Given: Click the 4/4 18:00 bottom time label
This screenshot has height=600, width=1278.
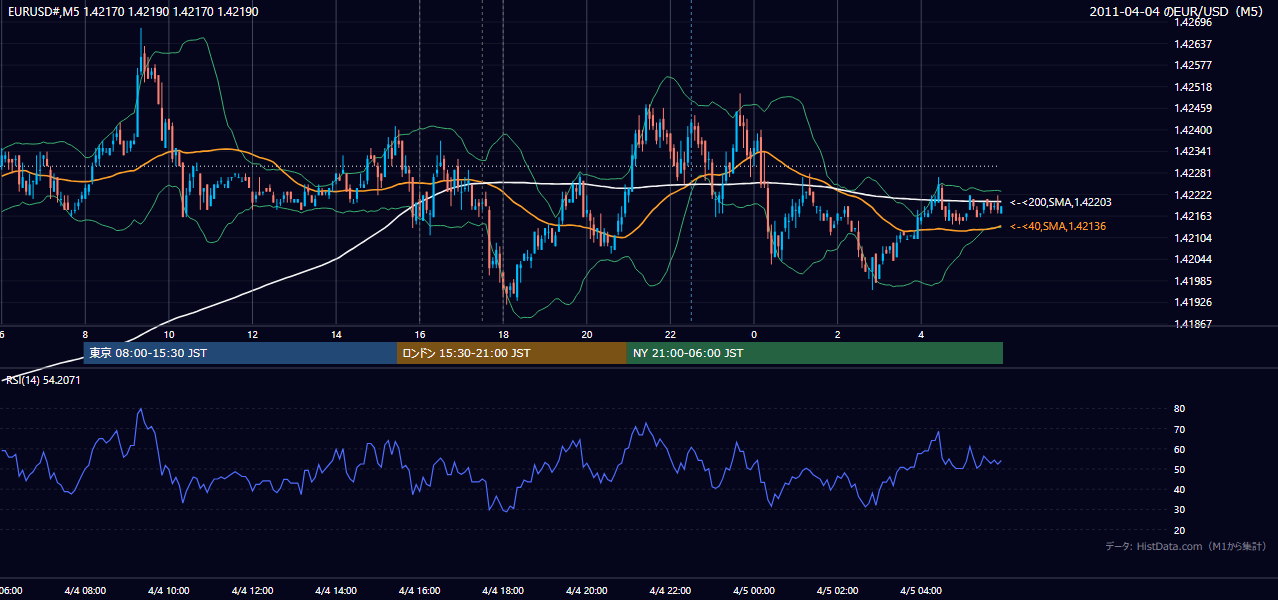Looking at the screenshot, I should 503,591.
